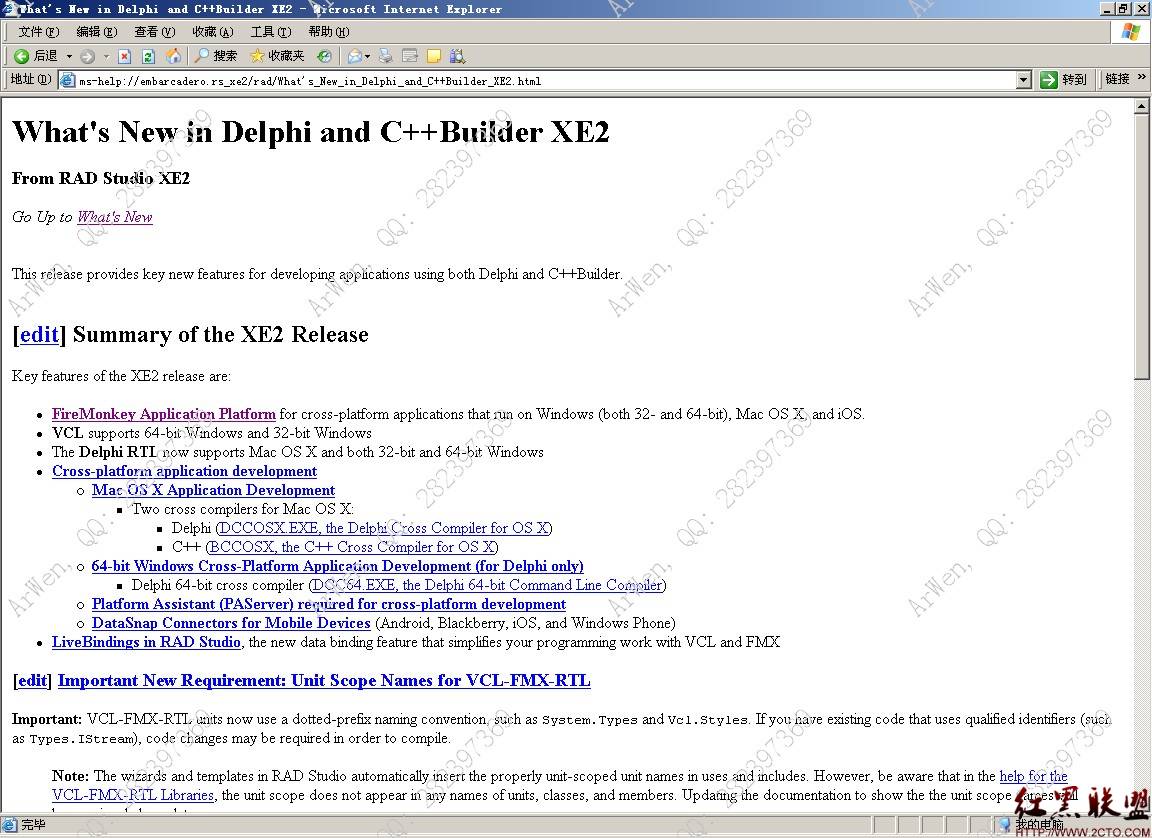Open the BCCOSX C++ Cross Compiler link
Image resolution: width=1152 pixels, height=838 pixels.
[351, 547]
